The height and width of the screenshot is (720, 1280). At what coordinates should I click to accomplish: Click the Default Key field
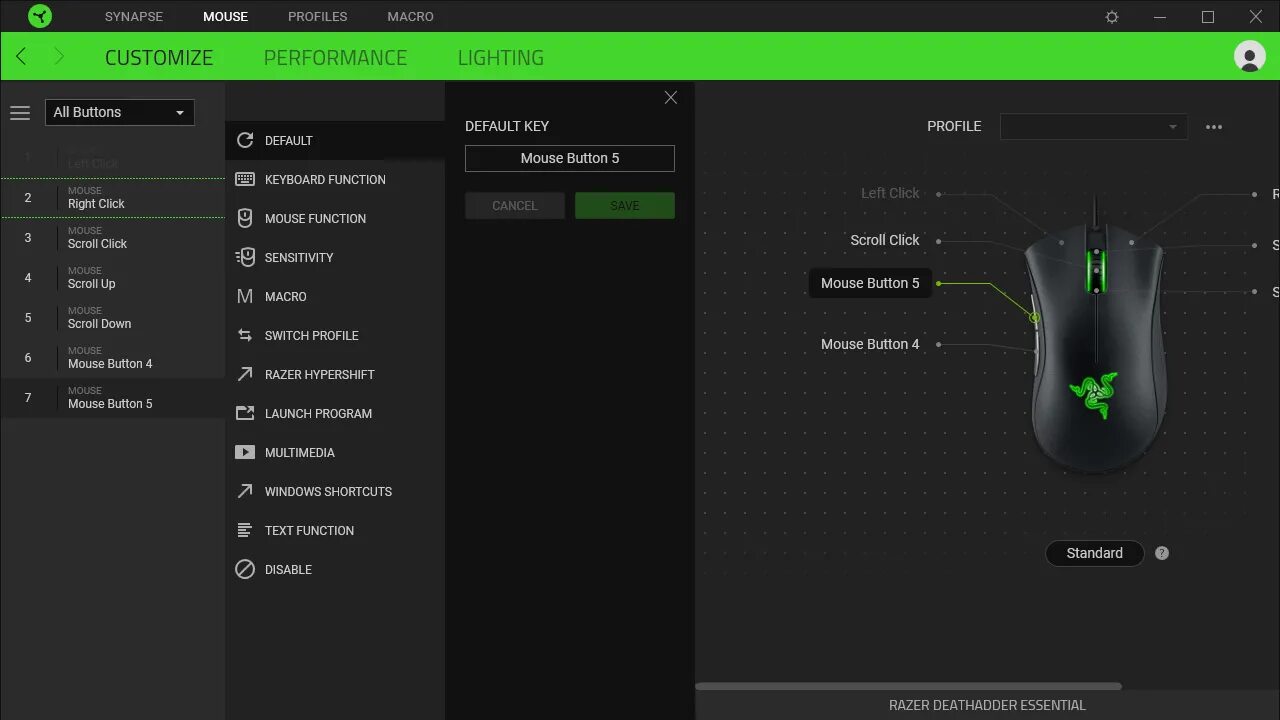pyautogui.click(x=570, y=158)
